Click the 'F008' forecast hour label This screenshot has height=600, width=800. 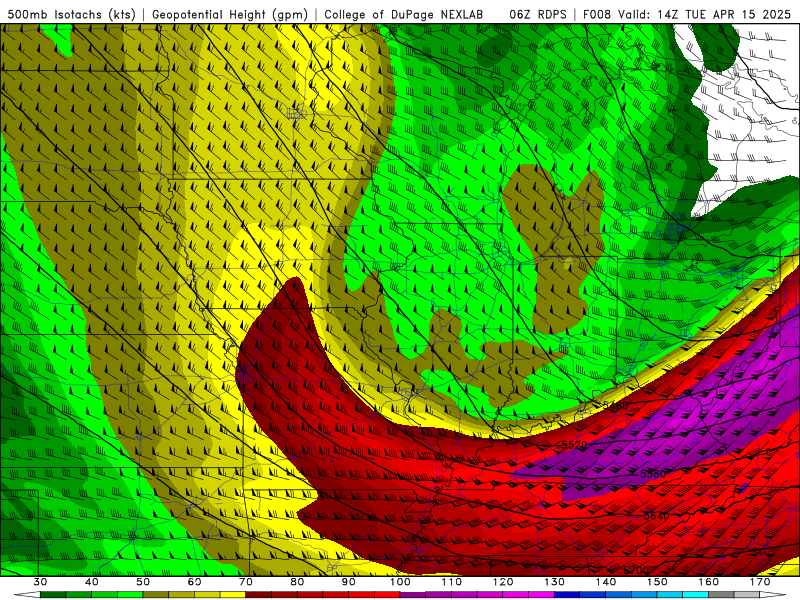[x=598, y=14]
